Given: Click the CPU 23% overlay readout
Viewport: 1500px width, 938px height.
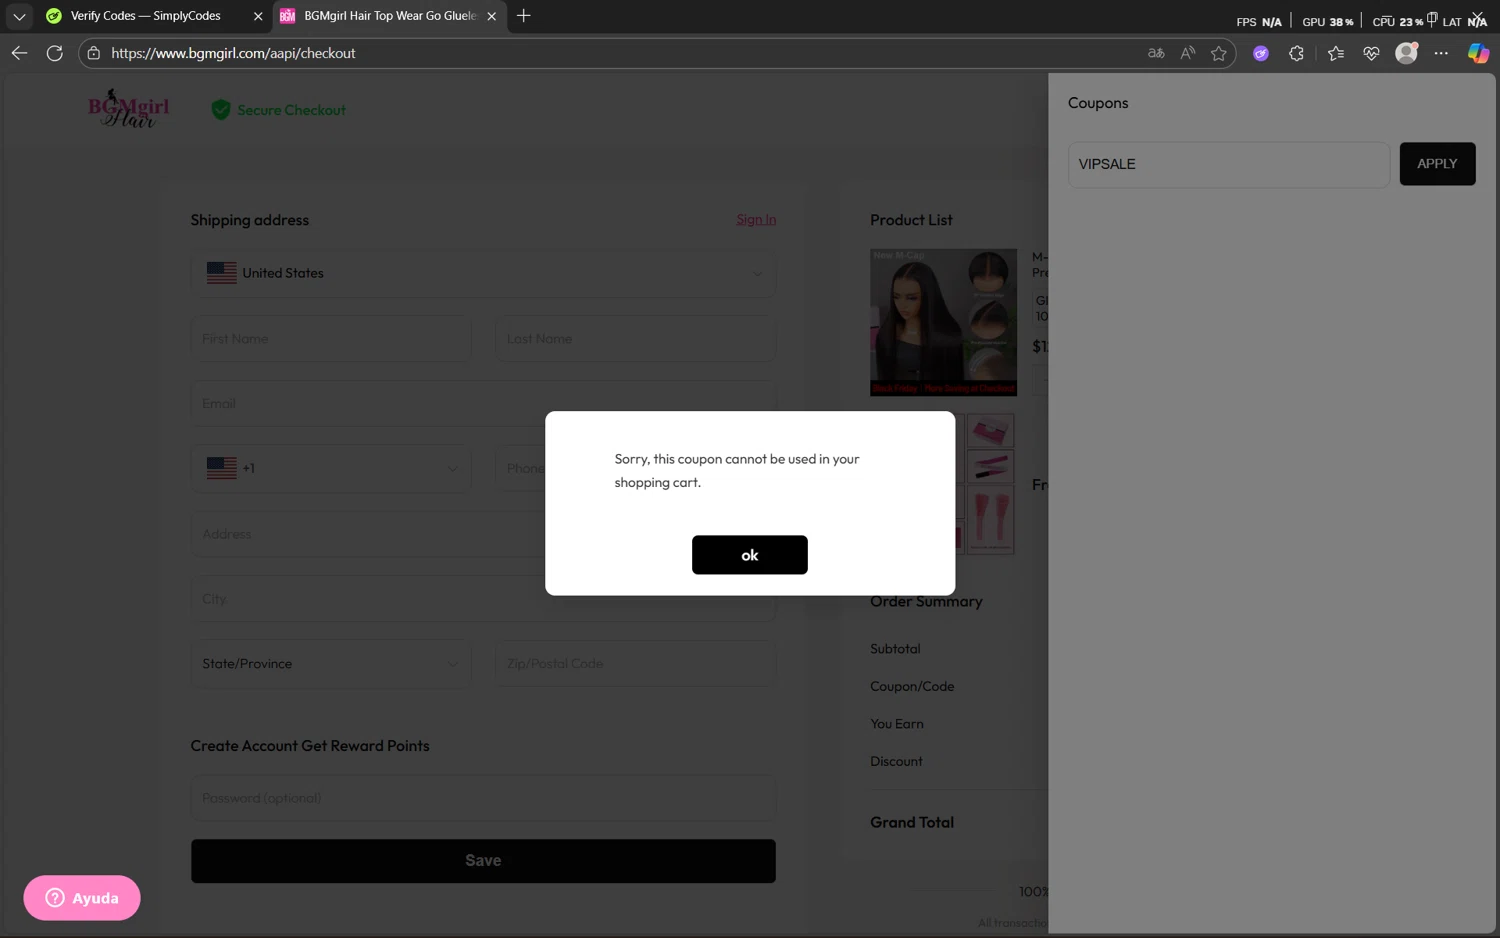Looking at the screenshot, I should coord(1397,21).
